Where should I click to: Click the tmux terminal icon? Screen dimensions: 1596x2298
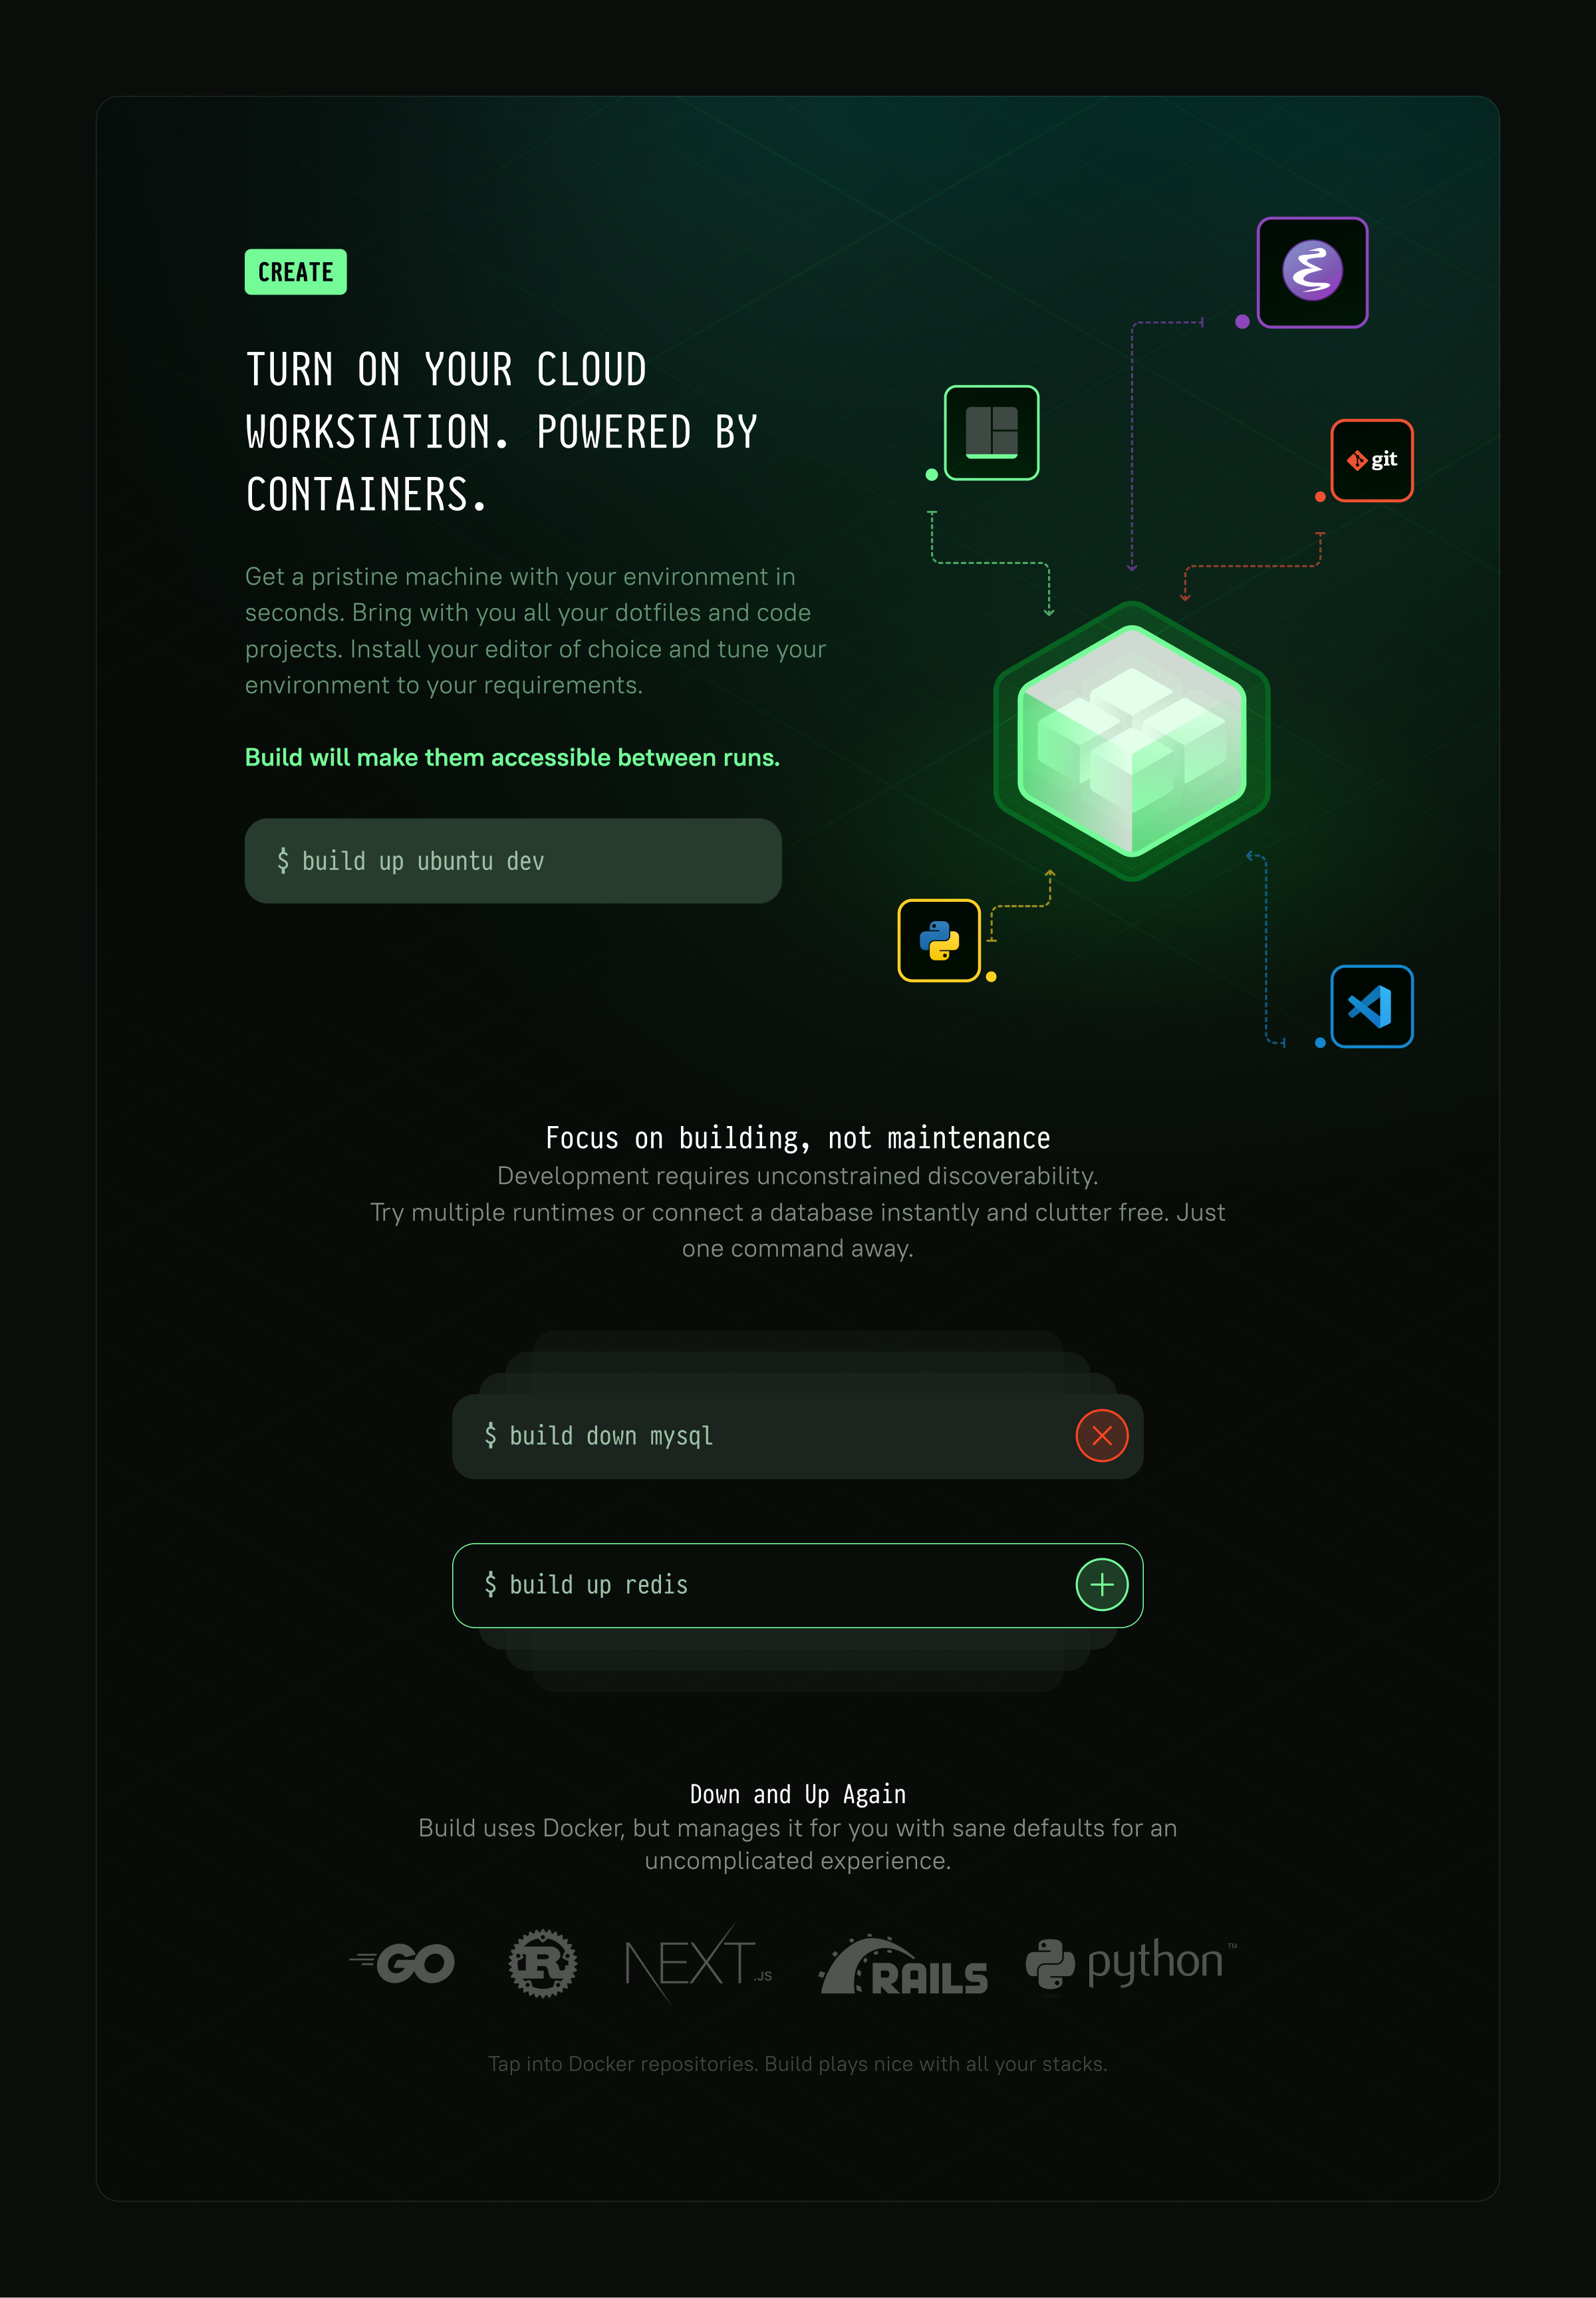990,430
